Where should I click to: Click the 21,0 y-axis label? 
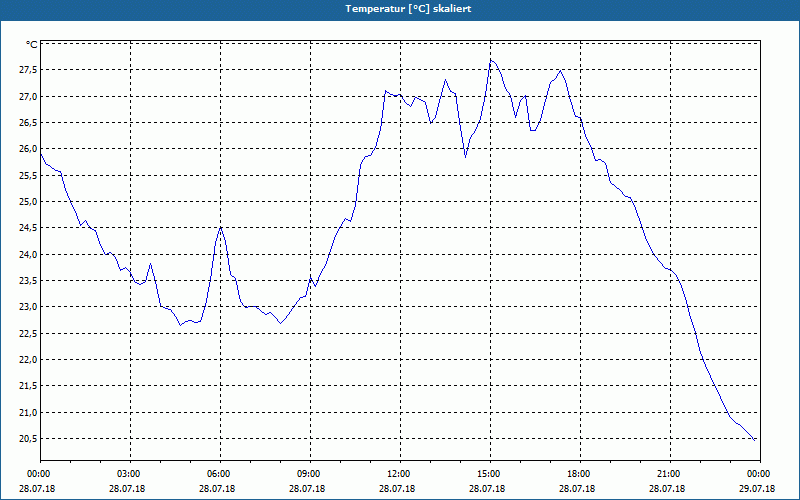click(x=28, y=413)
